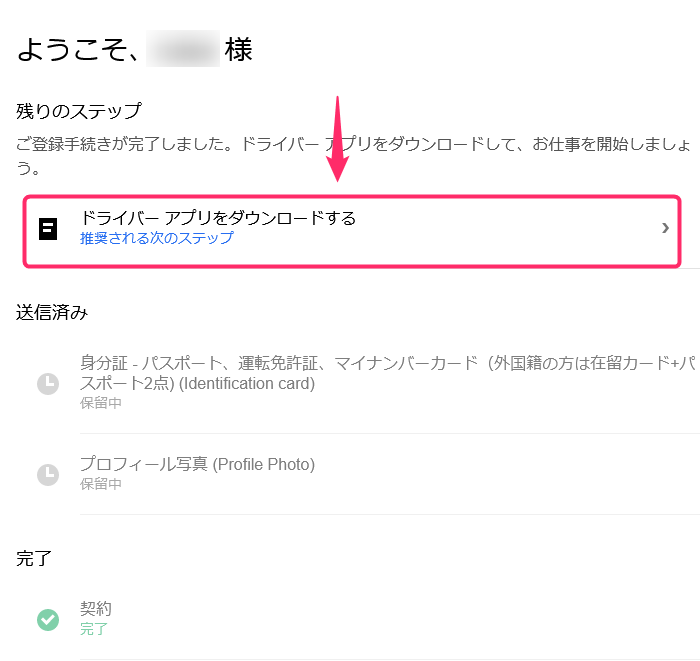The image size is (700, 661).
Task: Click the 送信済み section heading
Action: pyautogui.click(x=52, y=312)
